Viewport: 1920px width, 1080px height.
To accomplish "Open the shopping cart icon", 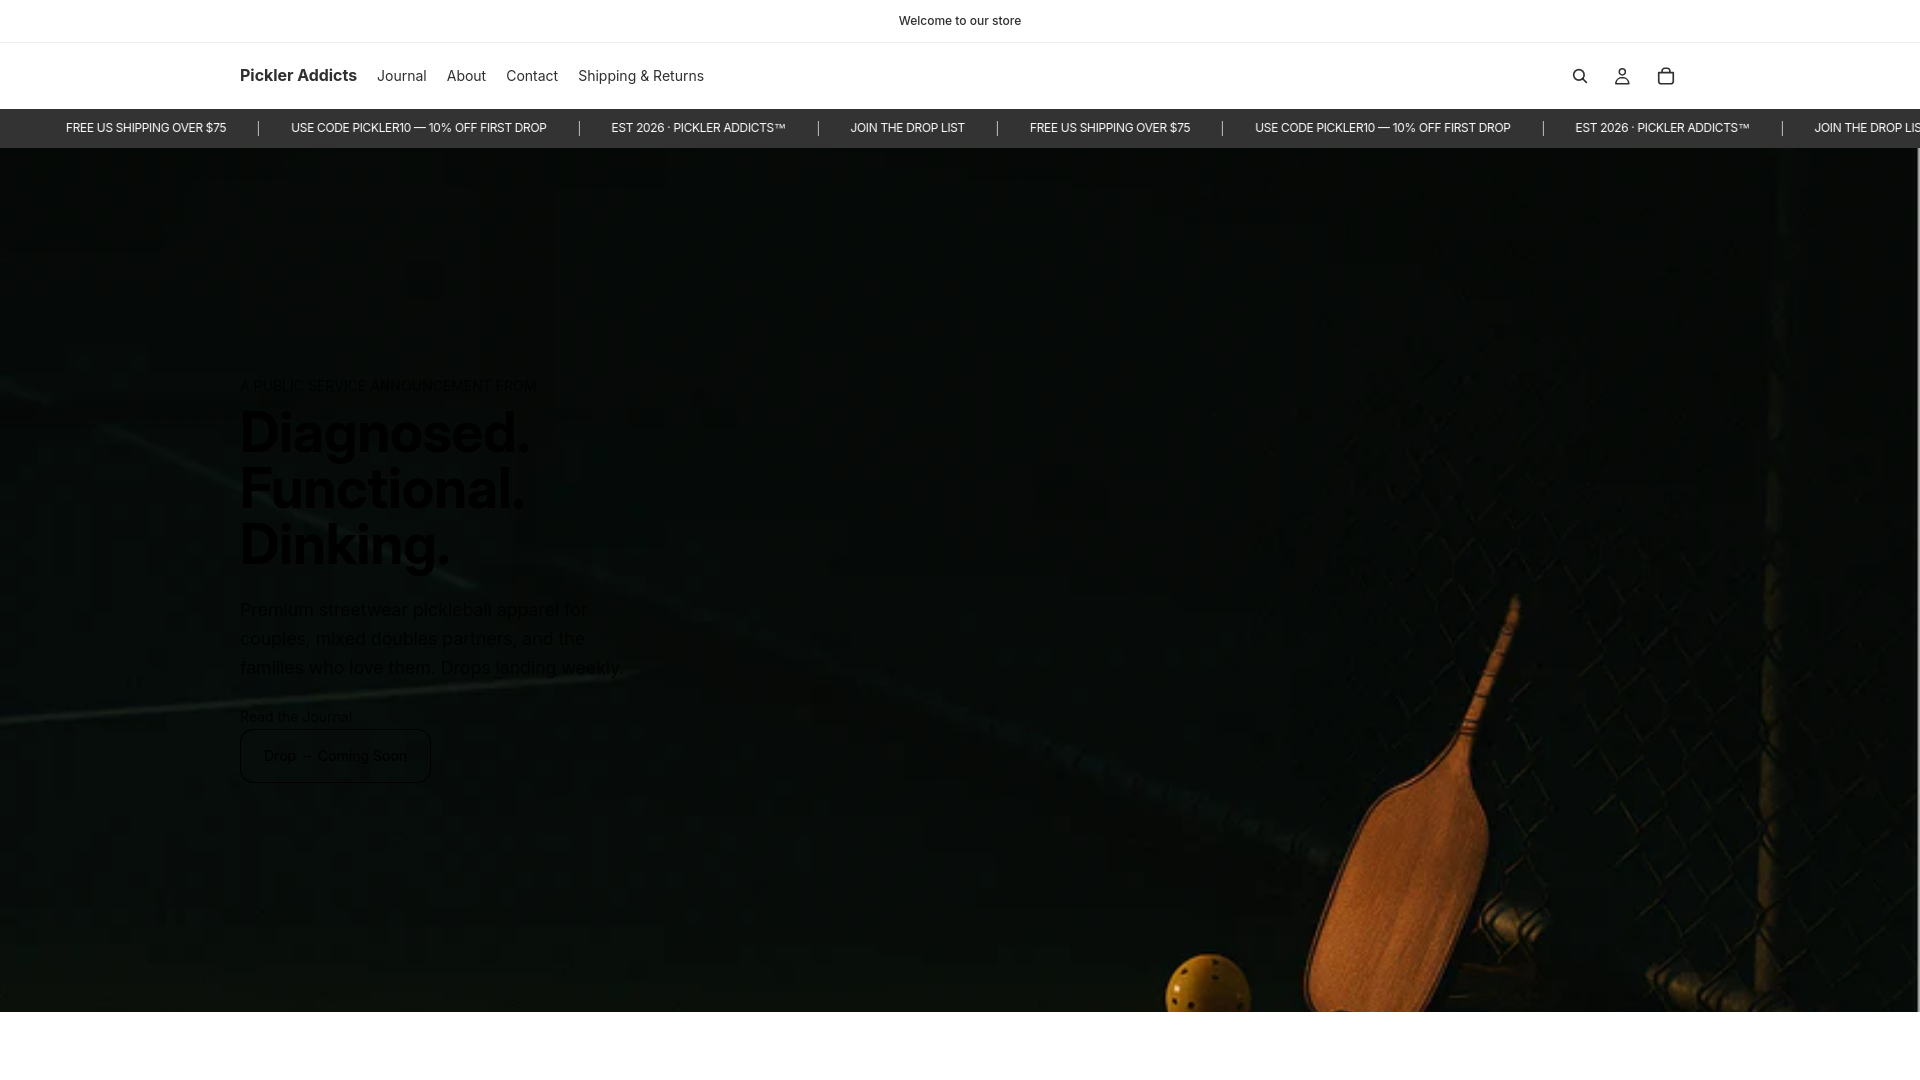I will click(x=1666, y=76).
